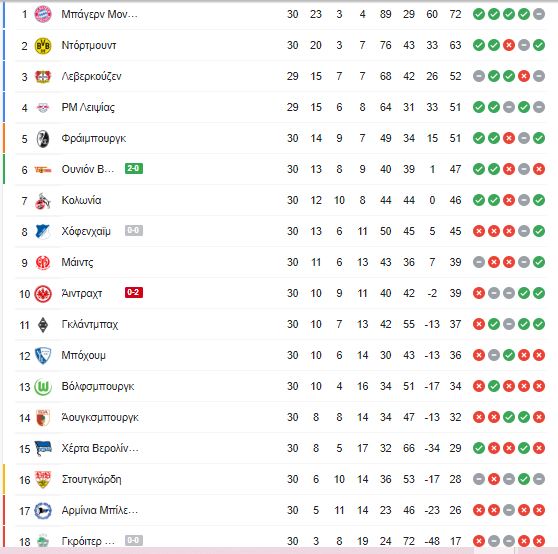Click the Bayern Munich club crest

(43, 14)
